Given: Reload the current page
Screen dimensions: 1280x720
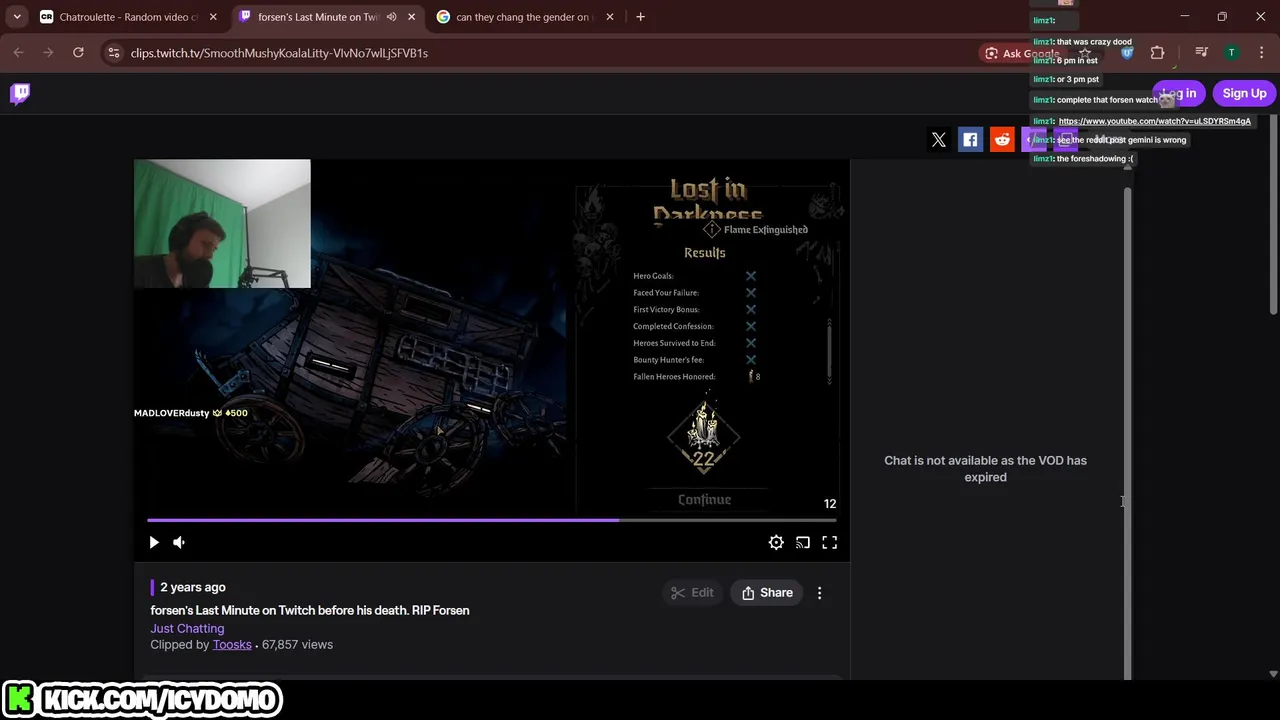Looking at the screenshot, I should [x=78, y=53].
